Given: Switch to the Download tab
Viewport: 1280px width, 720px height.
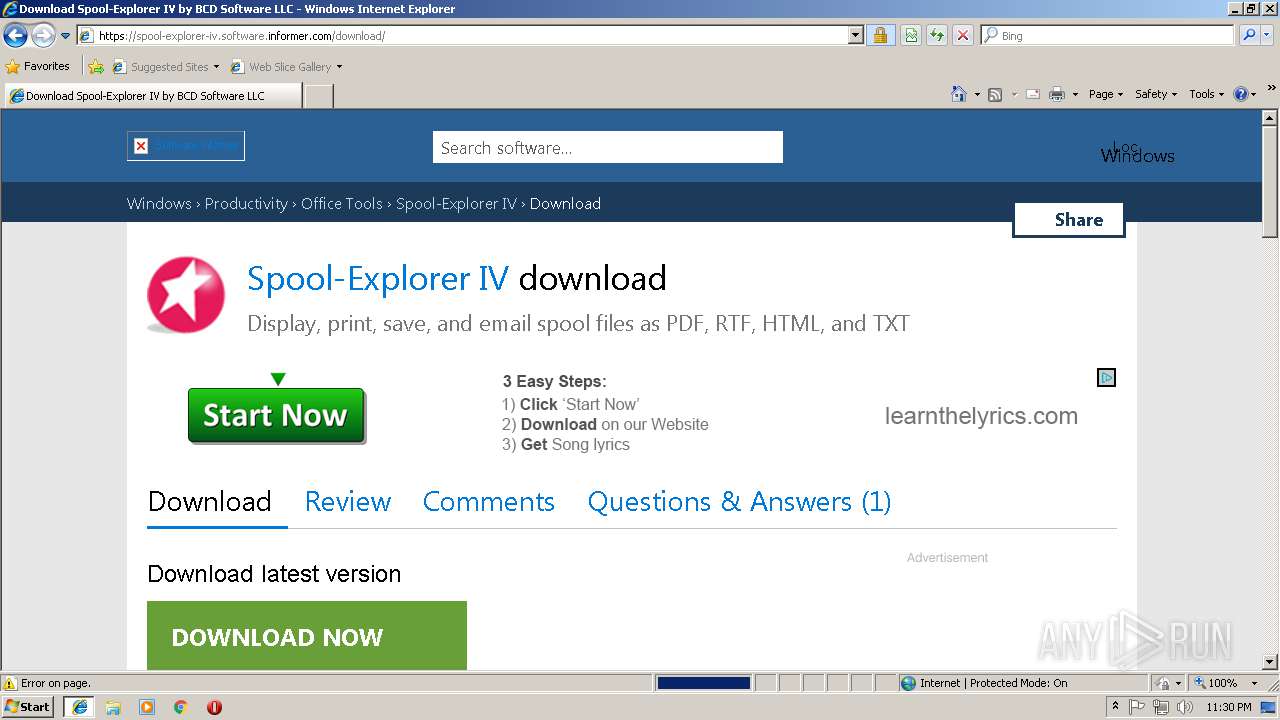Looking at the screenshot, I should [x=210, y=501].
